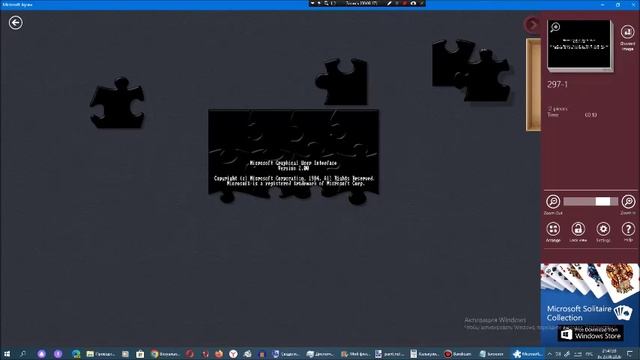Arrange the puzzle pieces with Arrange button
The width and height of the screenshot is (640, 360).
pyautogui.click(x=553, y=229)
